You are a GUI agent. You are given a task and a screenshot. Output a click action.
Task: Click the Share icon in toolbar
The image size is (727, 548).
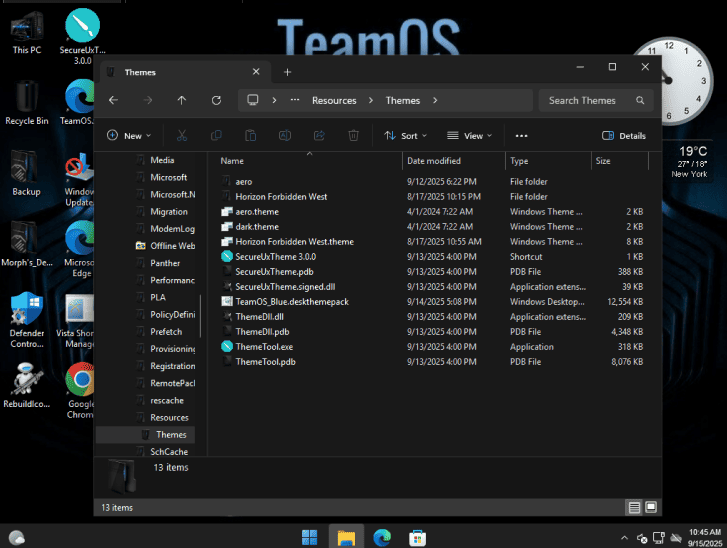319,135
